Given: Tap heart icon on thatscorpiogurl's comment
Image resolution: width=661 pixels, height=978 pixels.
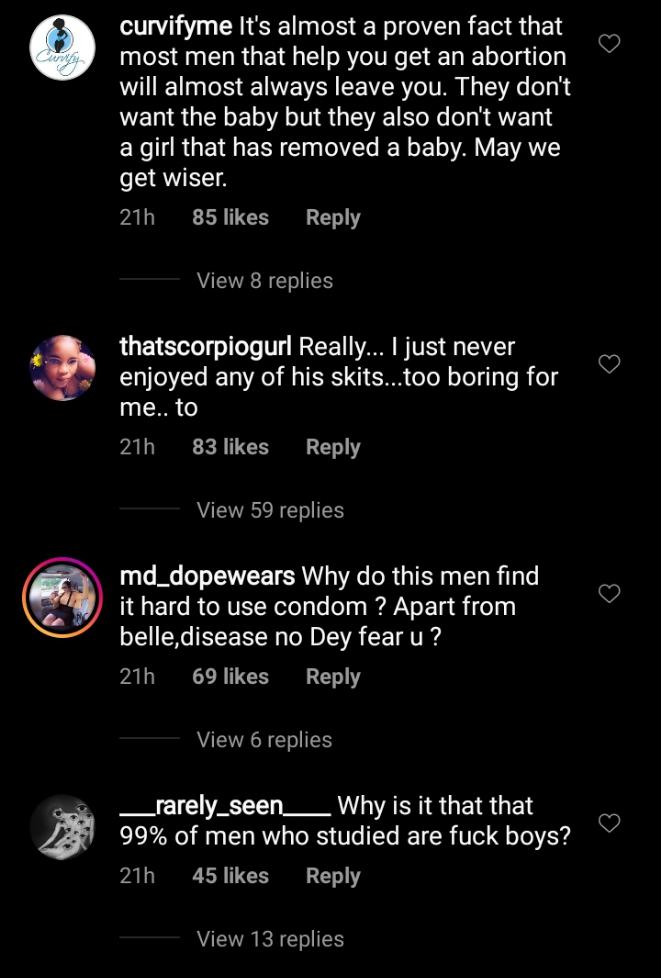Looking at the screenshot, I should tap(609, 364).
